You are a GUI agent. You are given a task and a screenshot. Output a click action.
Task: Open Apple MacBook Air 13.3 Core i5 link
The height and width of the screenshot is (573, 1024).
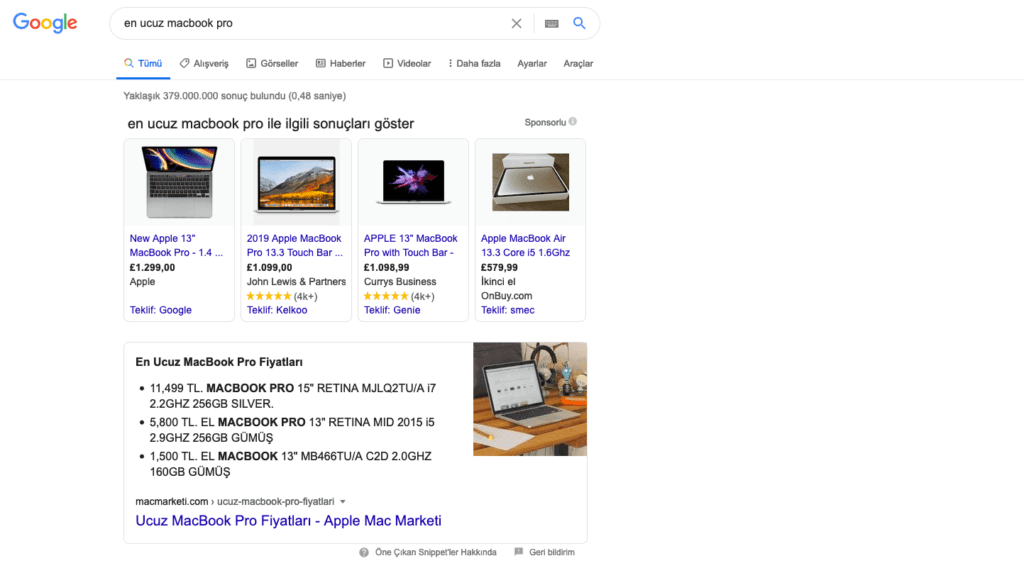[526, 246]
